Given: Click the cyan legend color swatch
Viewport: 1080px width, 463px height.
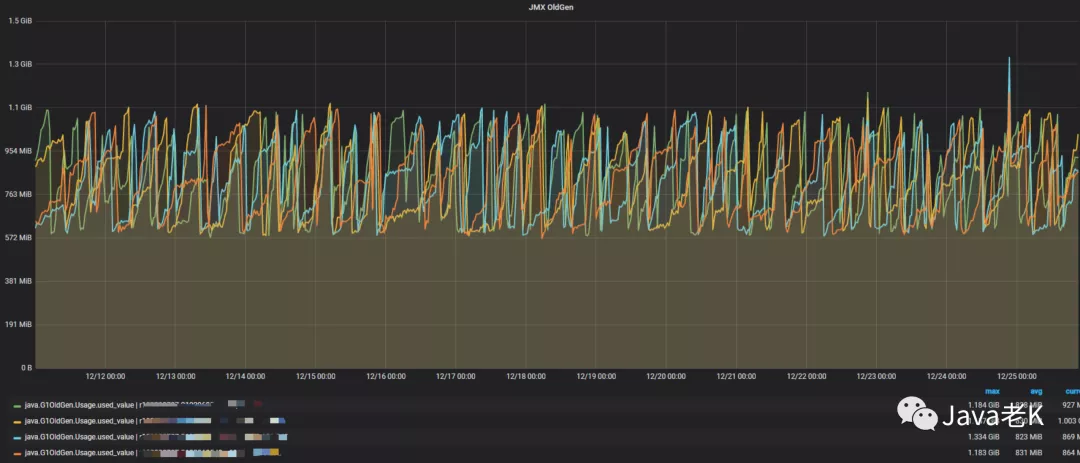Looking at the screenshot, I should 17,438.
